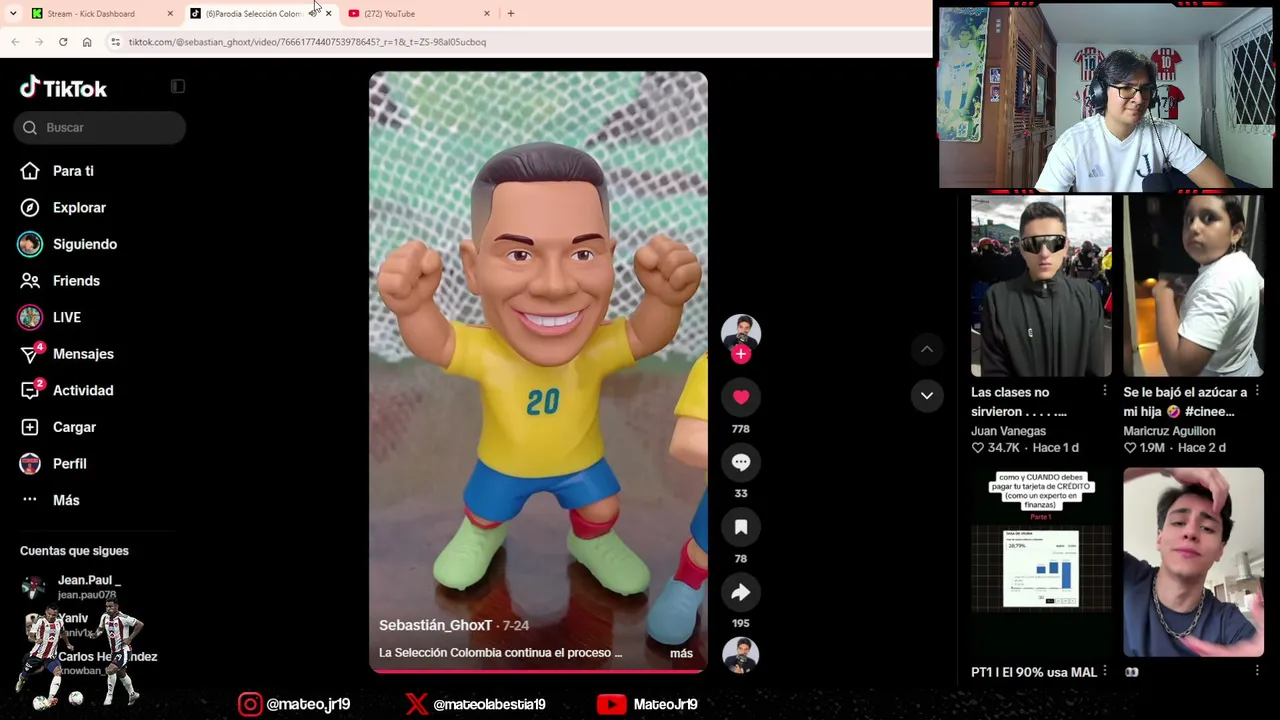The image size is (1280, 720).
Task: View site information icon in address bar
Action: tap(116, 42)
